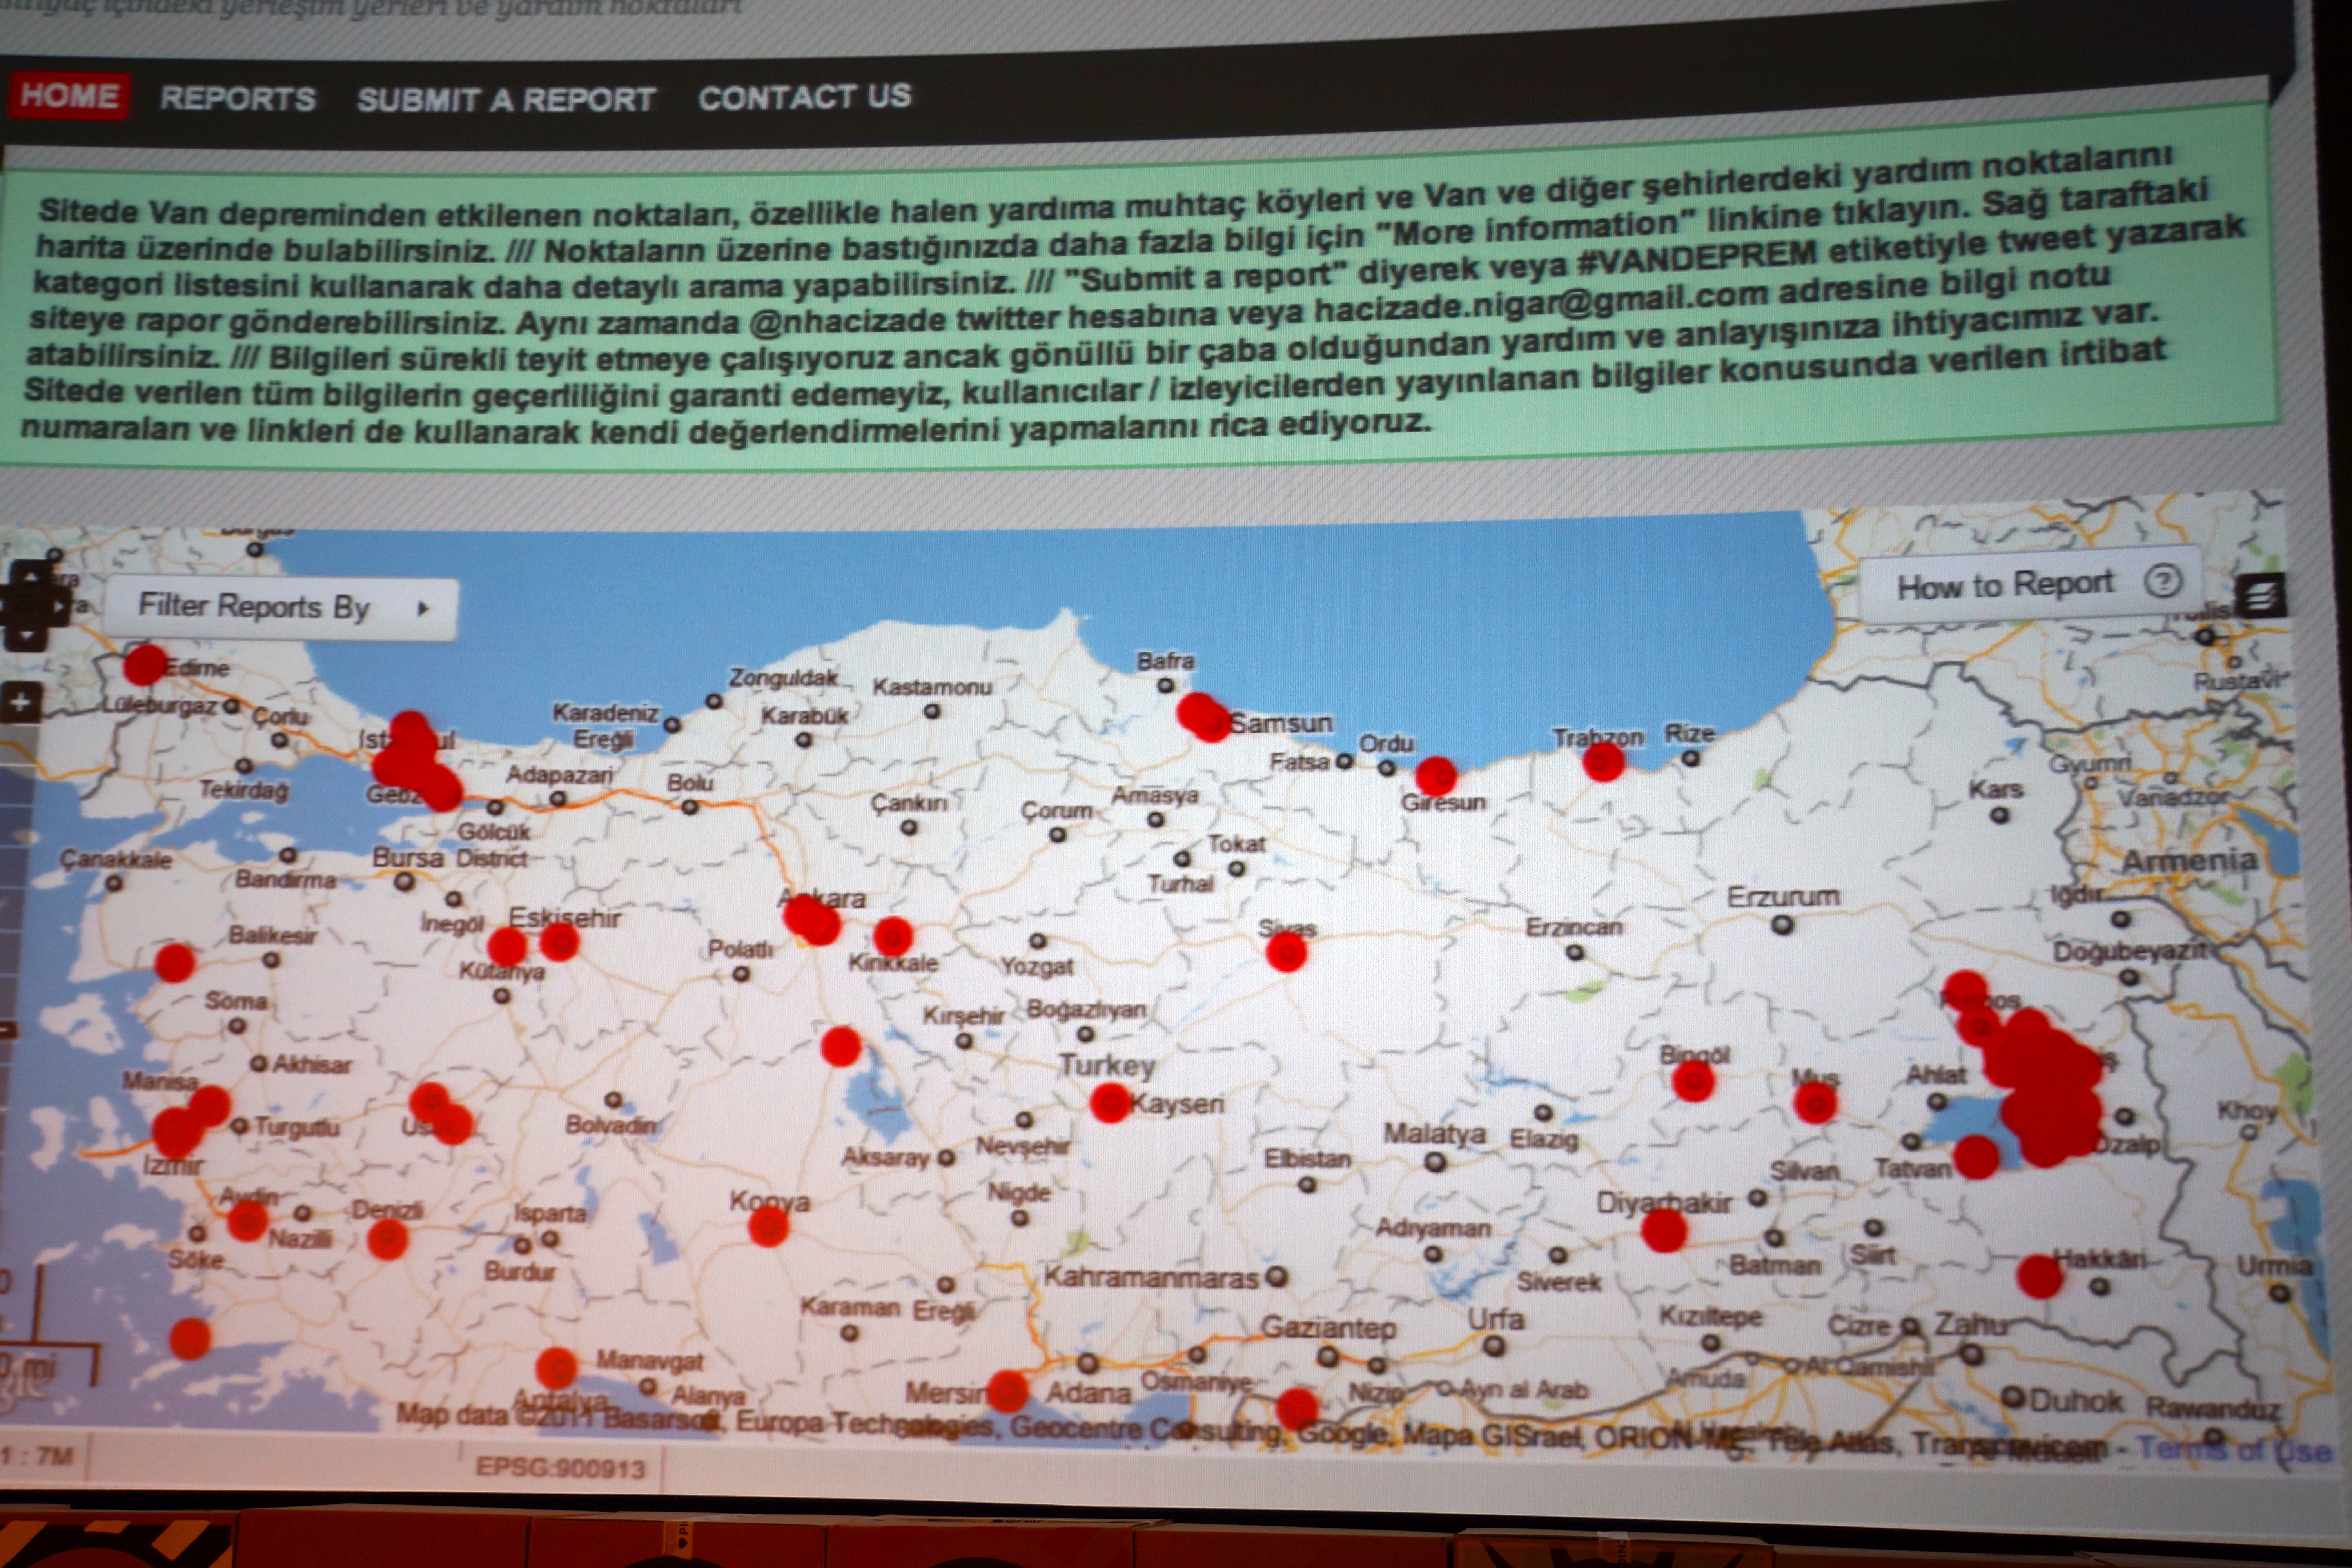This screenshot has height=1568, width=2352.
Task: Select the red report marker at Aydın
Action: coord(247,1221)
